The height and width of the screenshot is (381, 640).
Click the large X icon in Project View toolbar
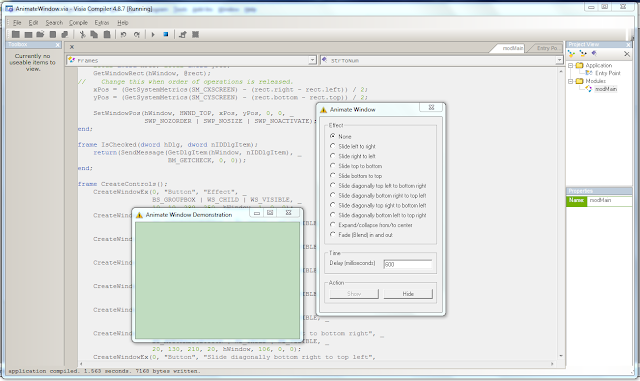627,53
